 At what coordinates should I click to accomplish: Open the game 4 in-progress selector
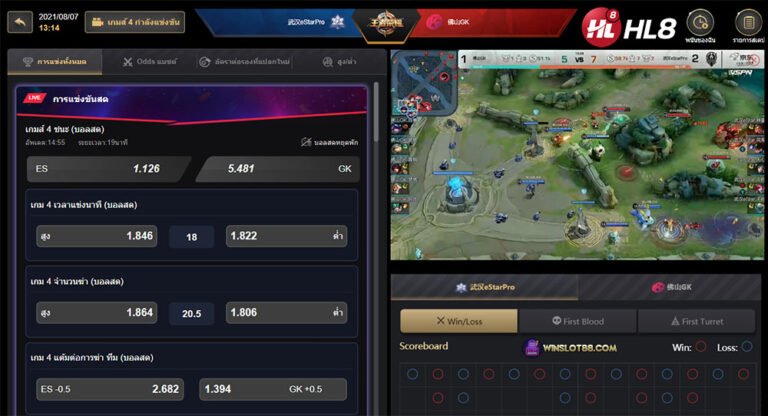point(135,22)
